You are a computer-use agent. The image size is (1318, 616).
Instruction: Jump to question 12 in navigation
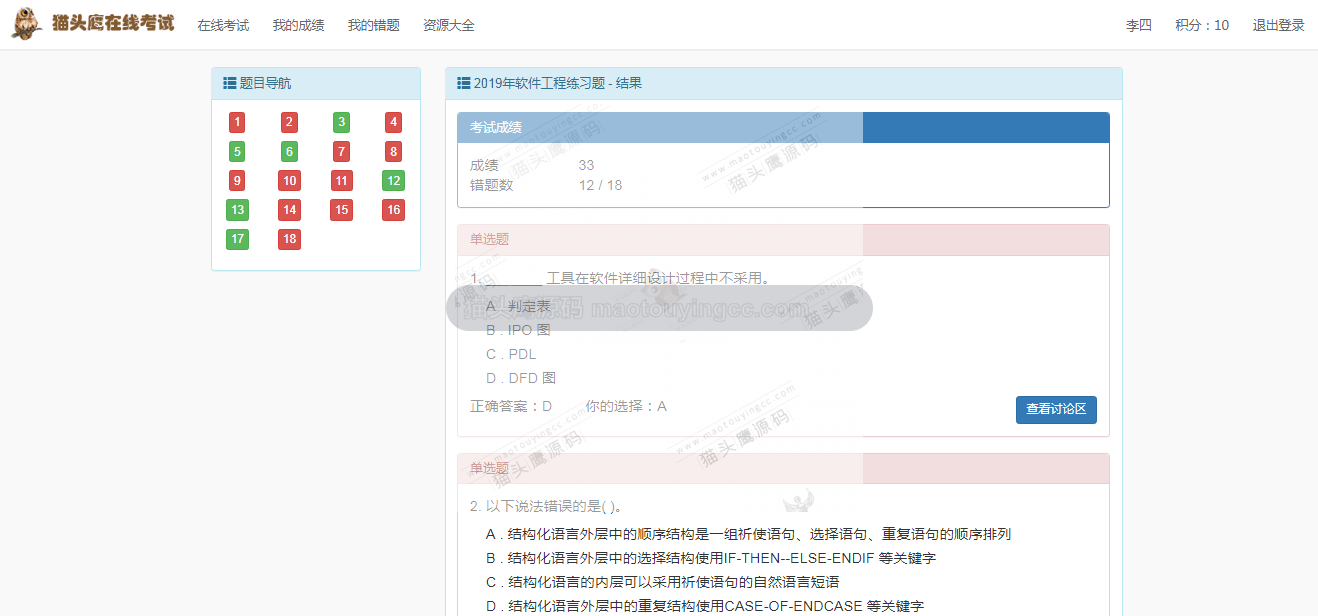pos(394,181)
